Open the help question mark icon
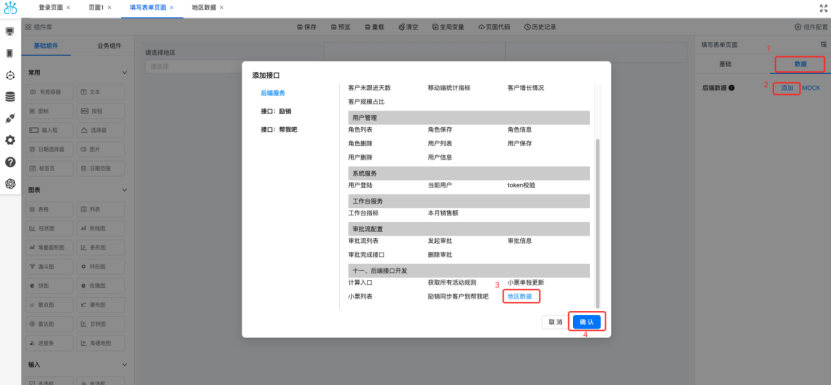Viewport: 831px width, 385px height. click(x=10, y=162)
